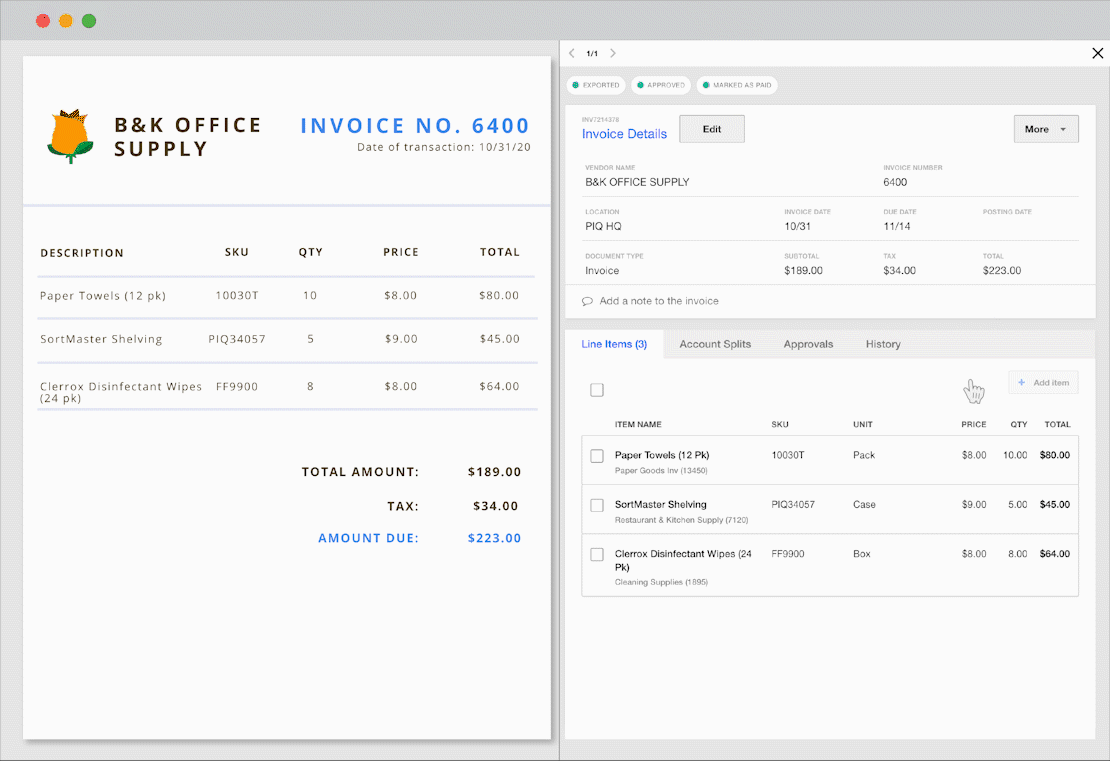Check the Paper Towels line item checkbox

[597, 456]
